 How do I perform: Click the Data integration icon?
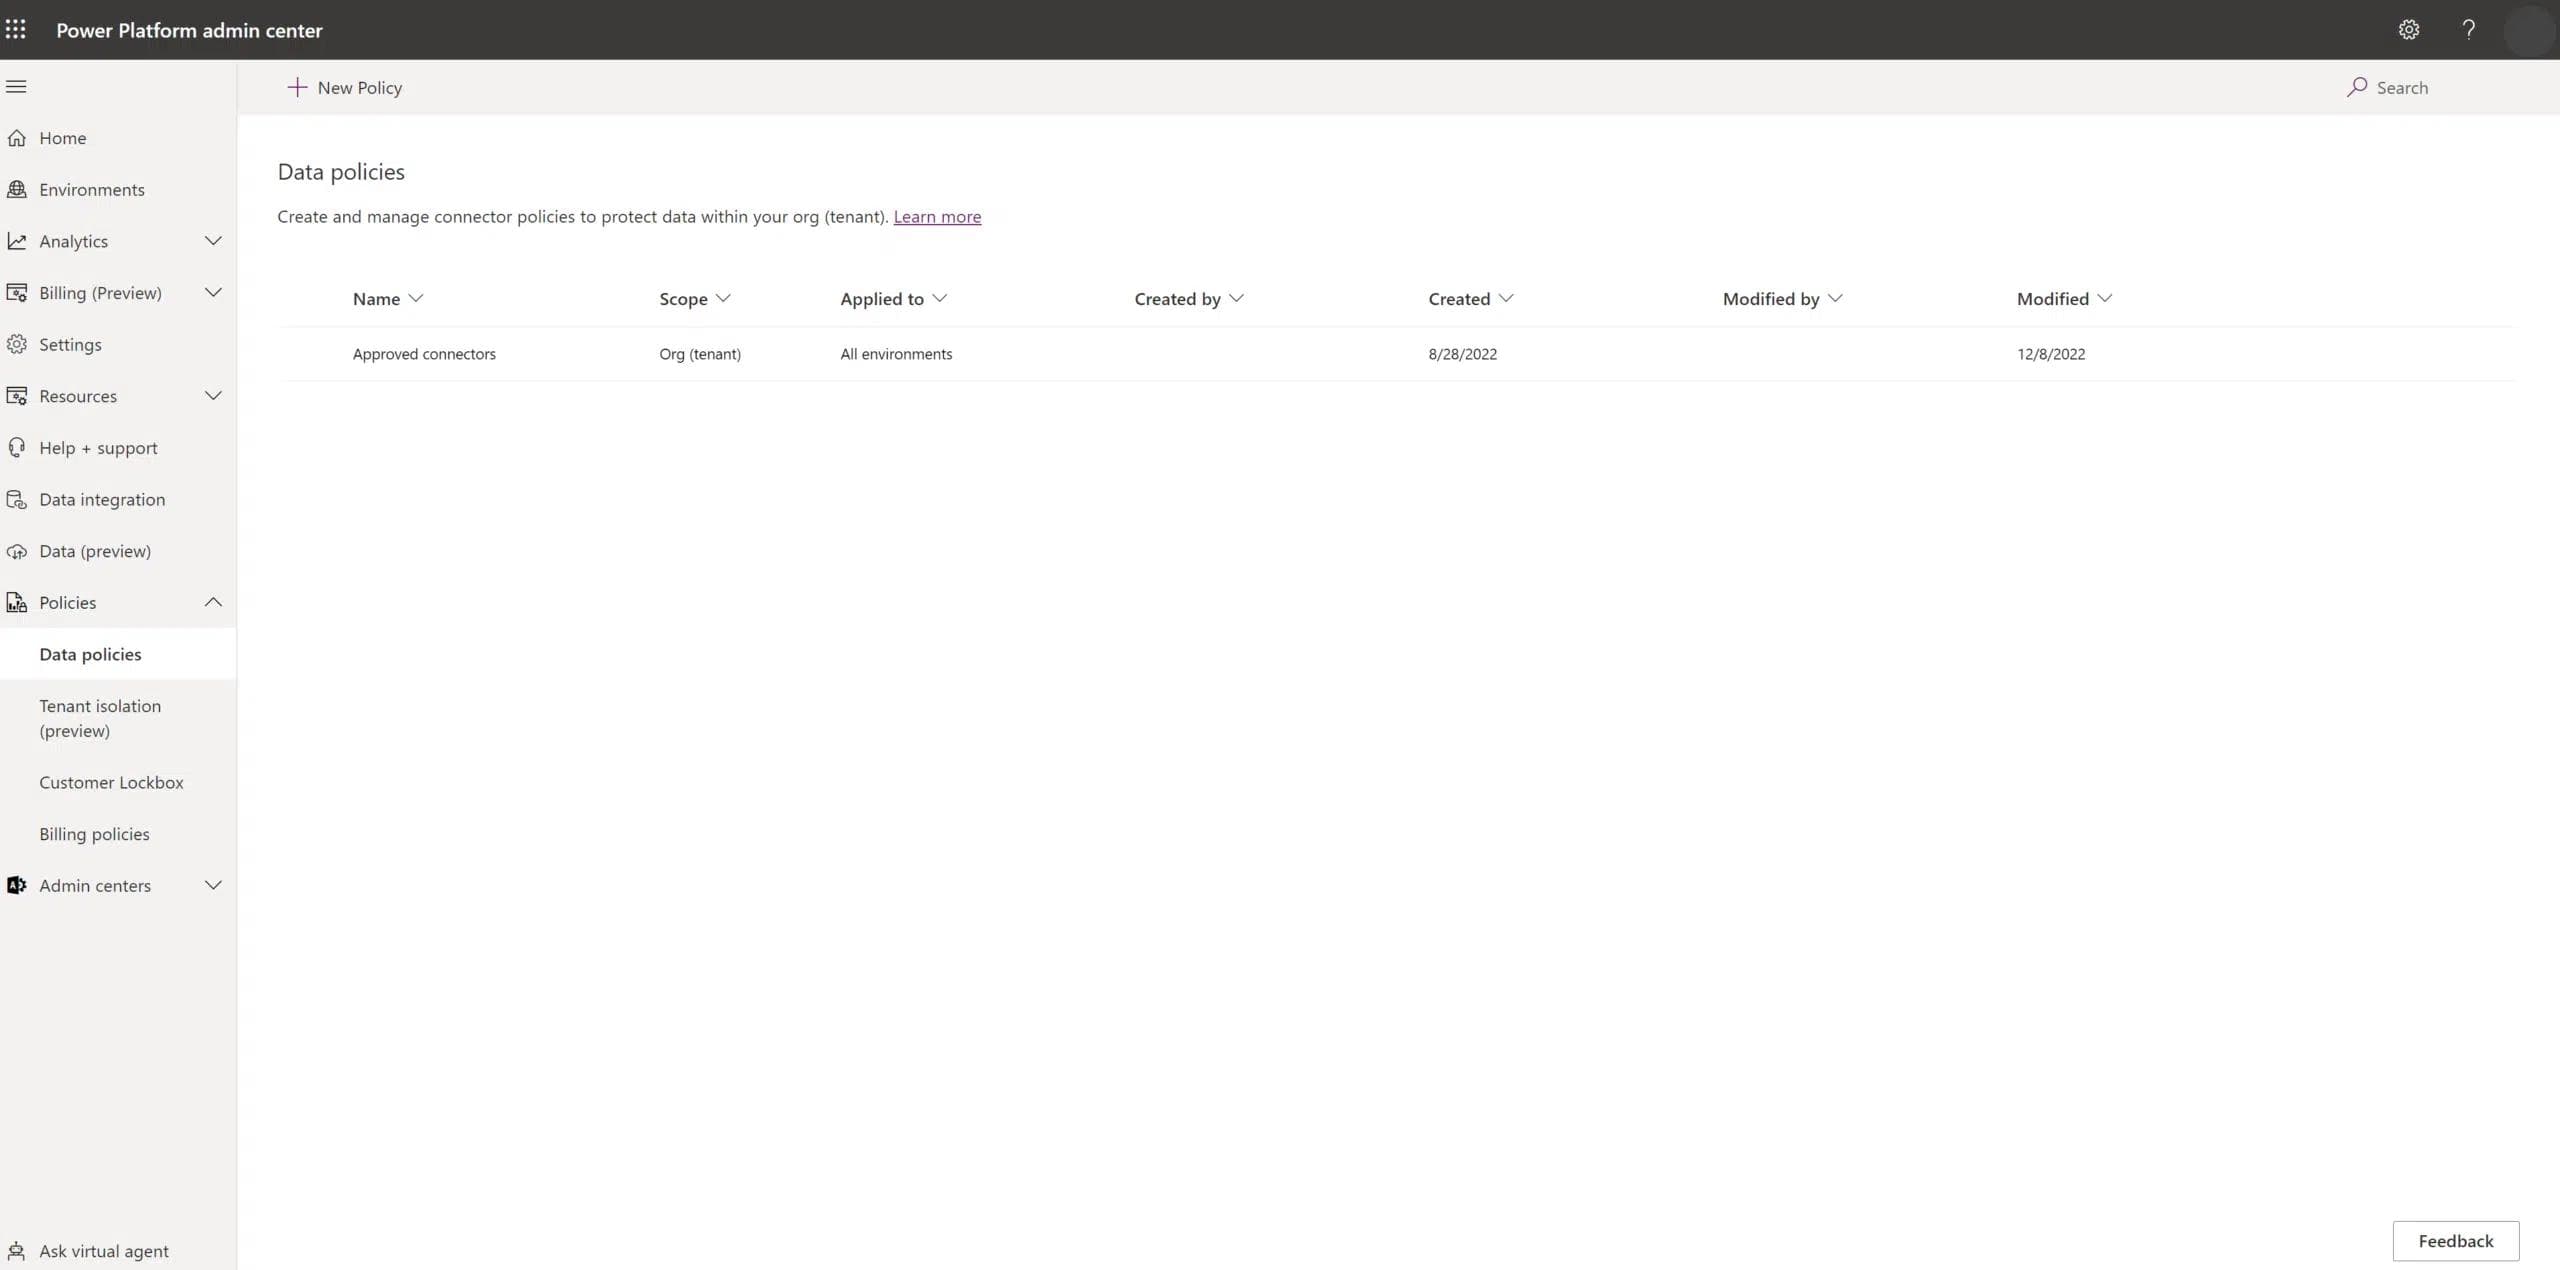[x=16, y=499]
